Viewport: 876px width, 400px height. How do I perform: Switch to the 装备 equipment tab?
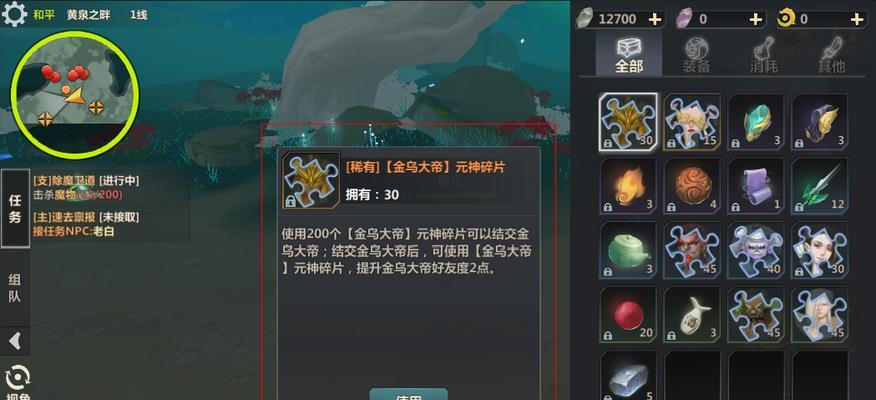(697, 55)
